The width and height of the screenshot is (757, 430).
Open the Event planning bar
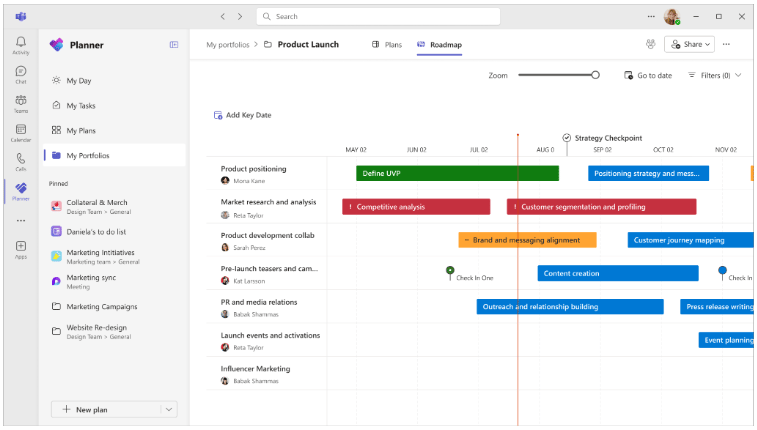point(726,340)
